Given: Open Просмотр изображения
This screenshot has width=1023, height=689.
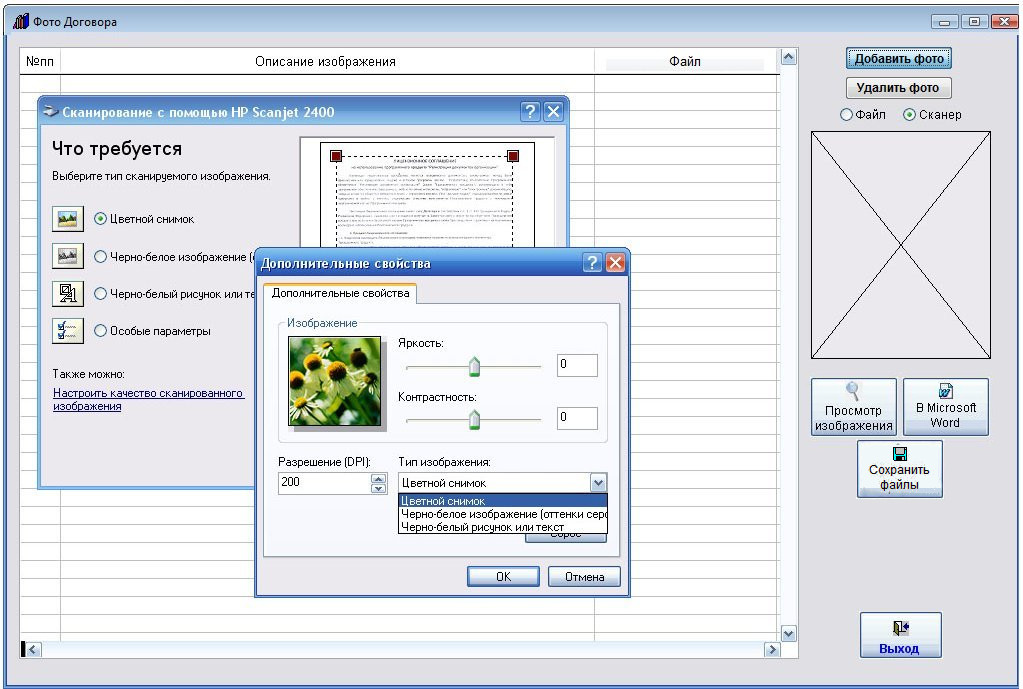Looking at the screenshot, I should (853, 407).
